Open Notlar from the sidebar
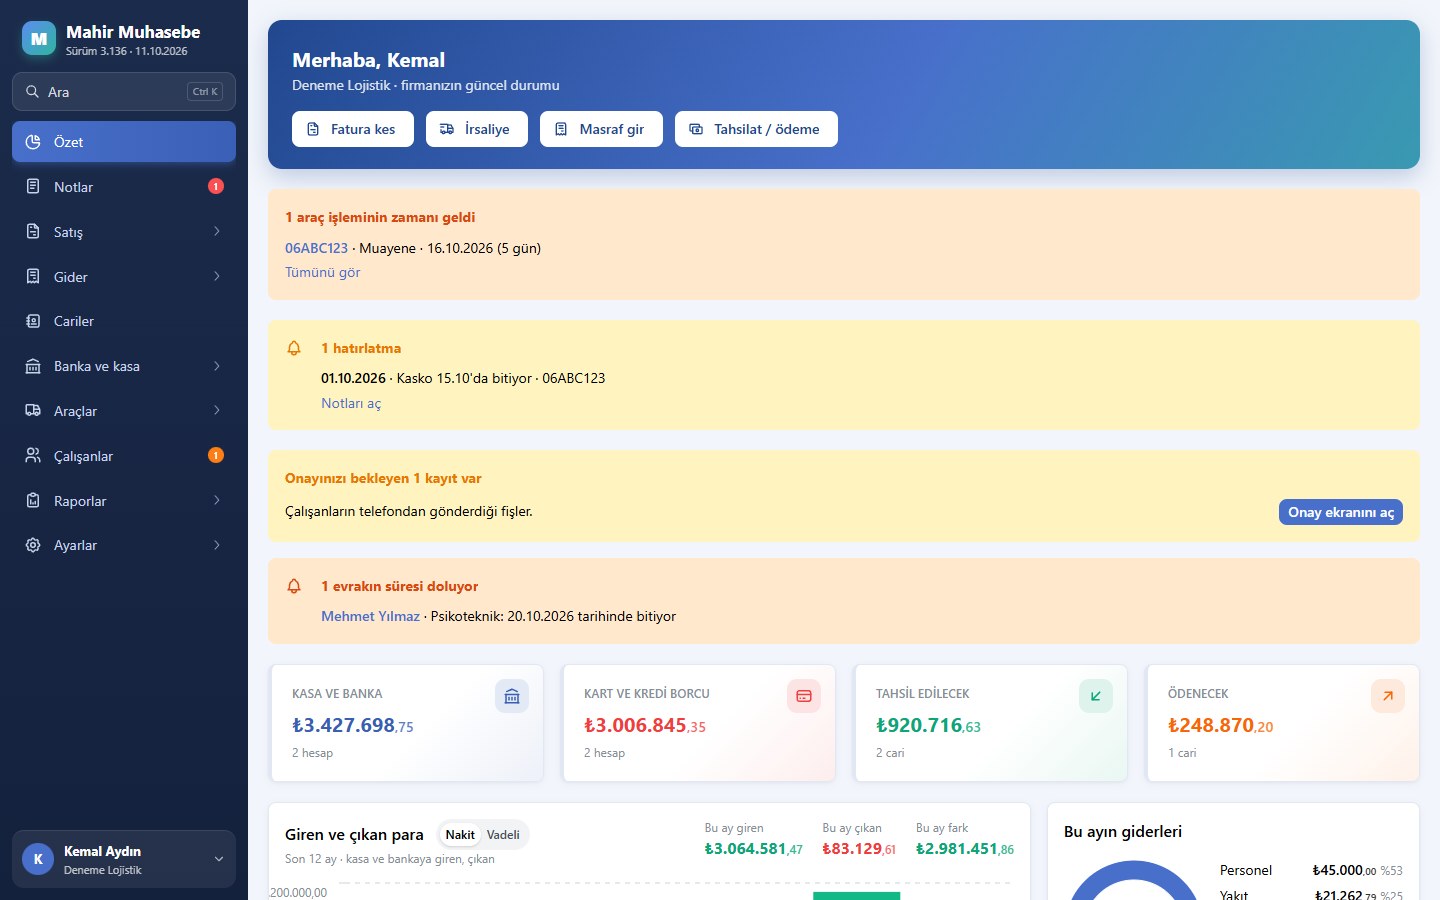Viewport: 1440px width, 900px height. coord(124,187)
